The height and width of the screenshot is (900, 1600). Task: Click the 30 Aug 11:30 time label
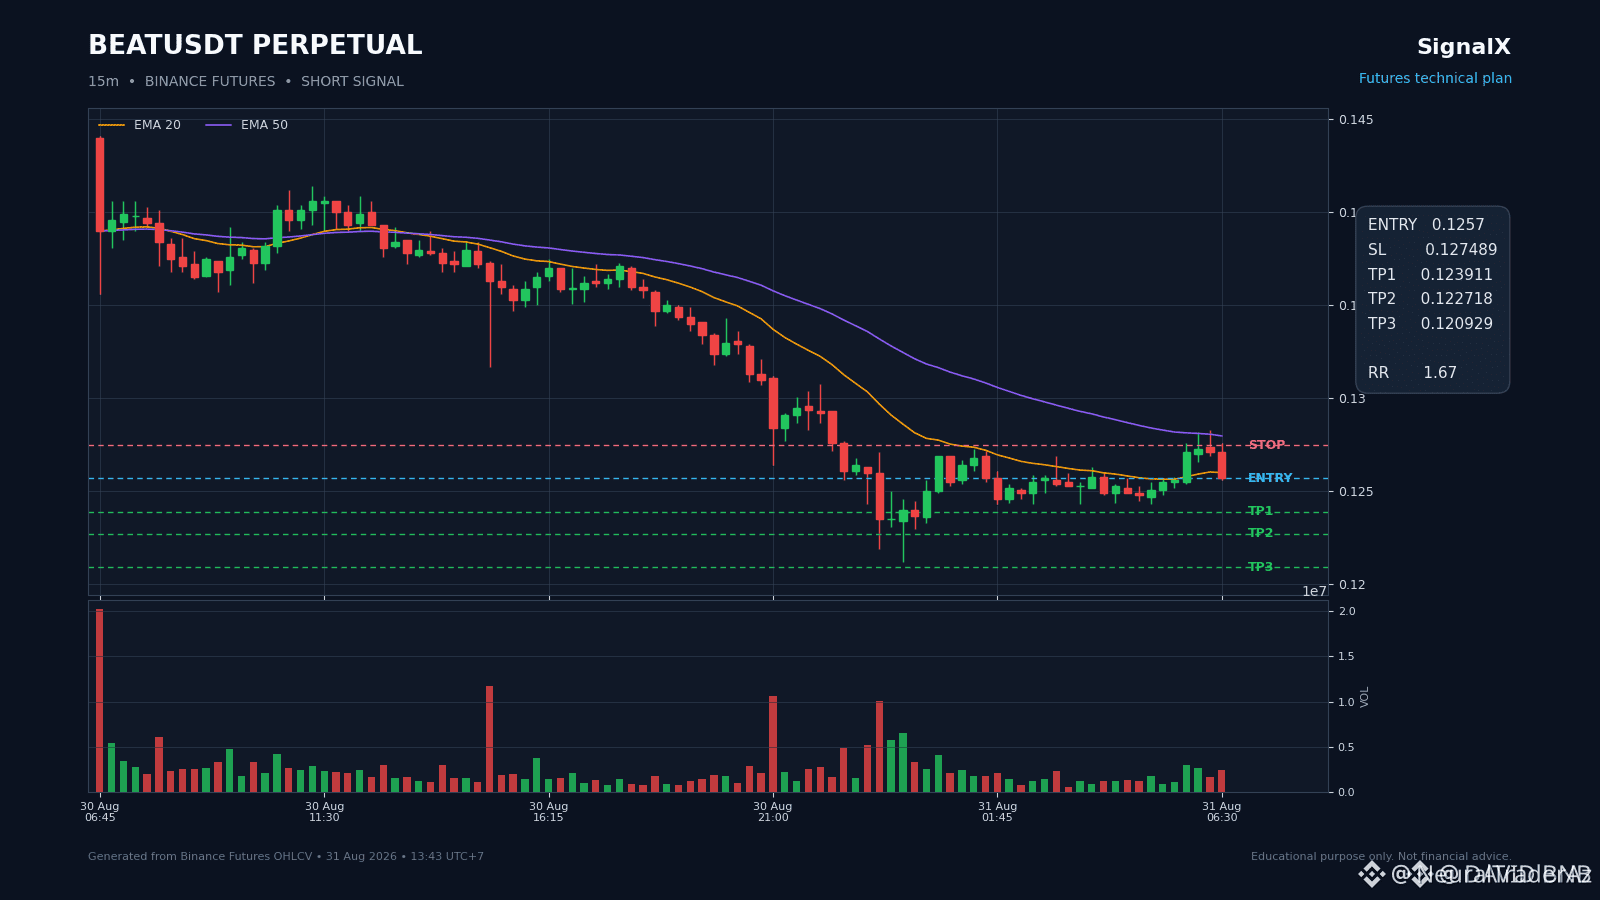click(324, 812)
